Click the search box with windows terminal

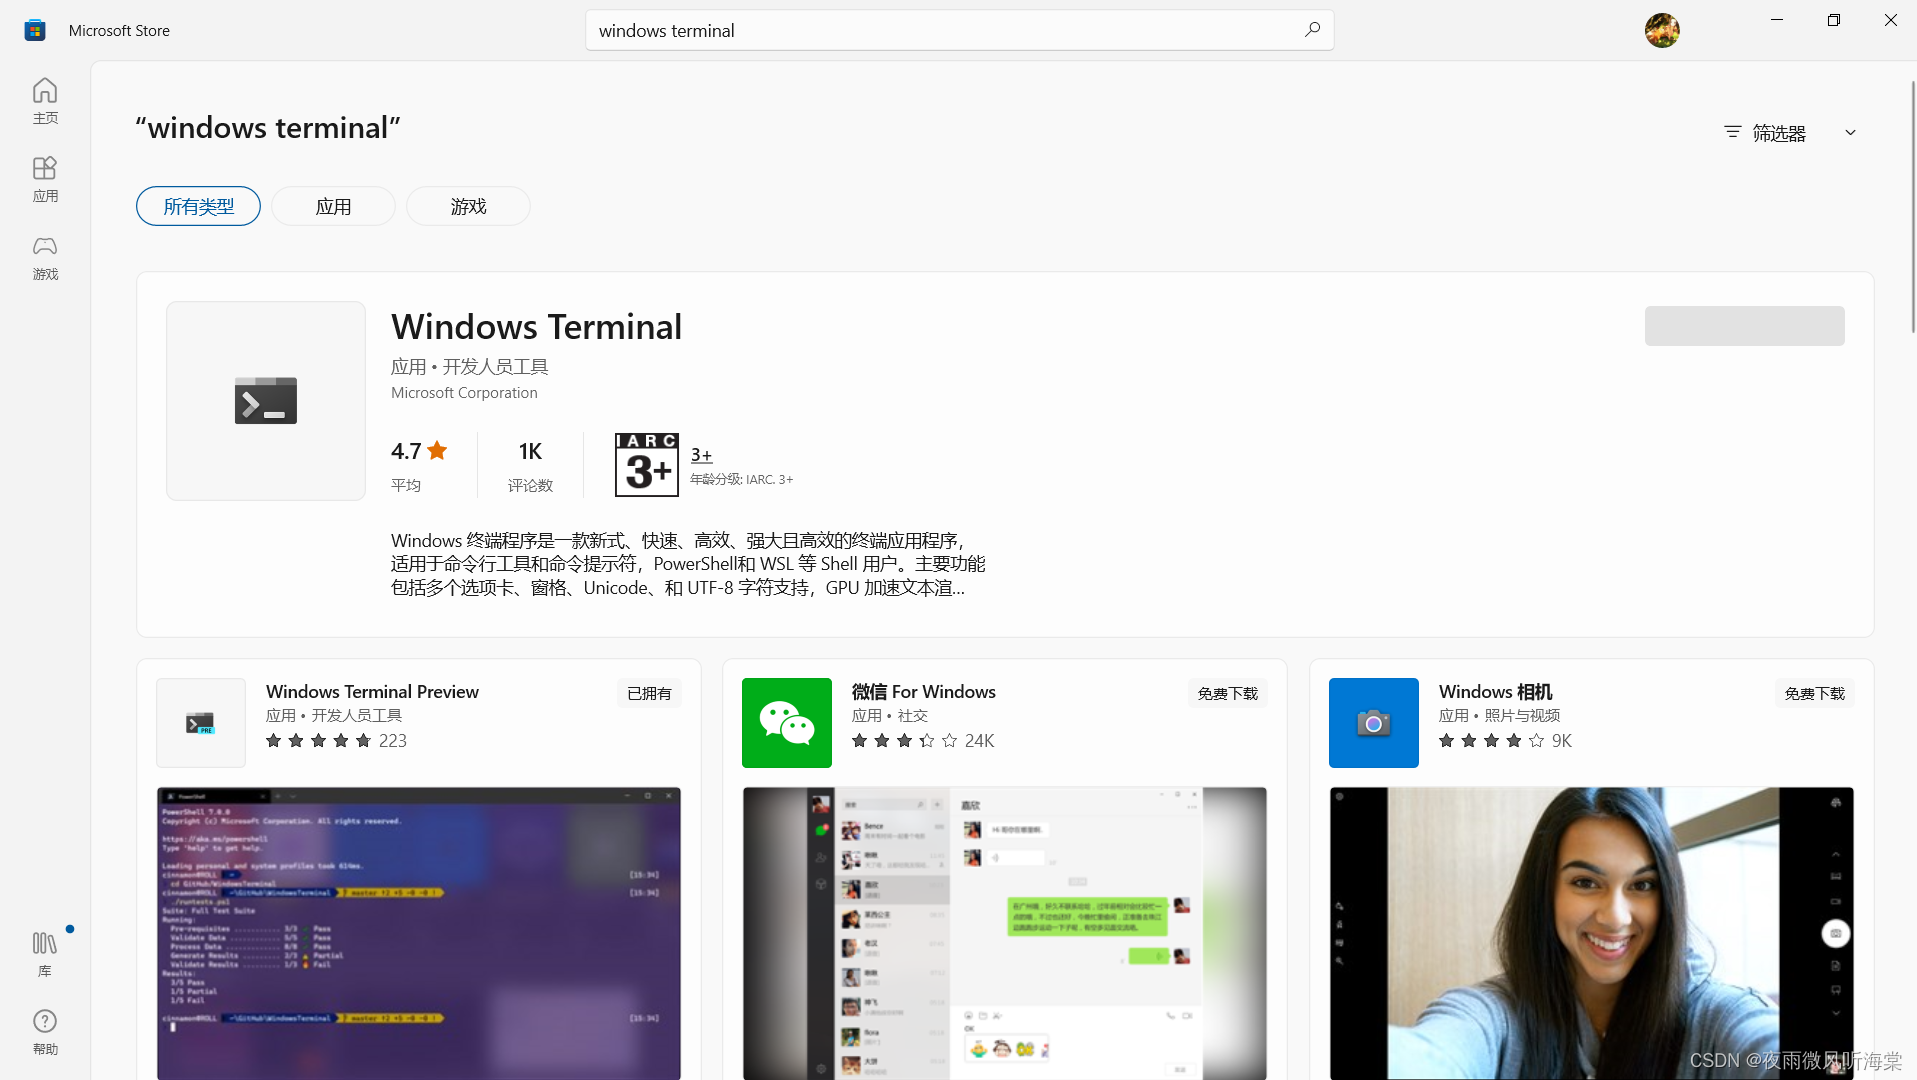(x=960, y=30)
